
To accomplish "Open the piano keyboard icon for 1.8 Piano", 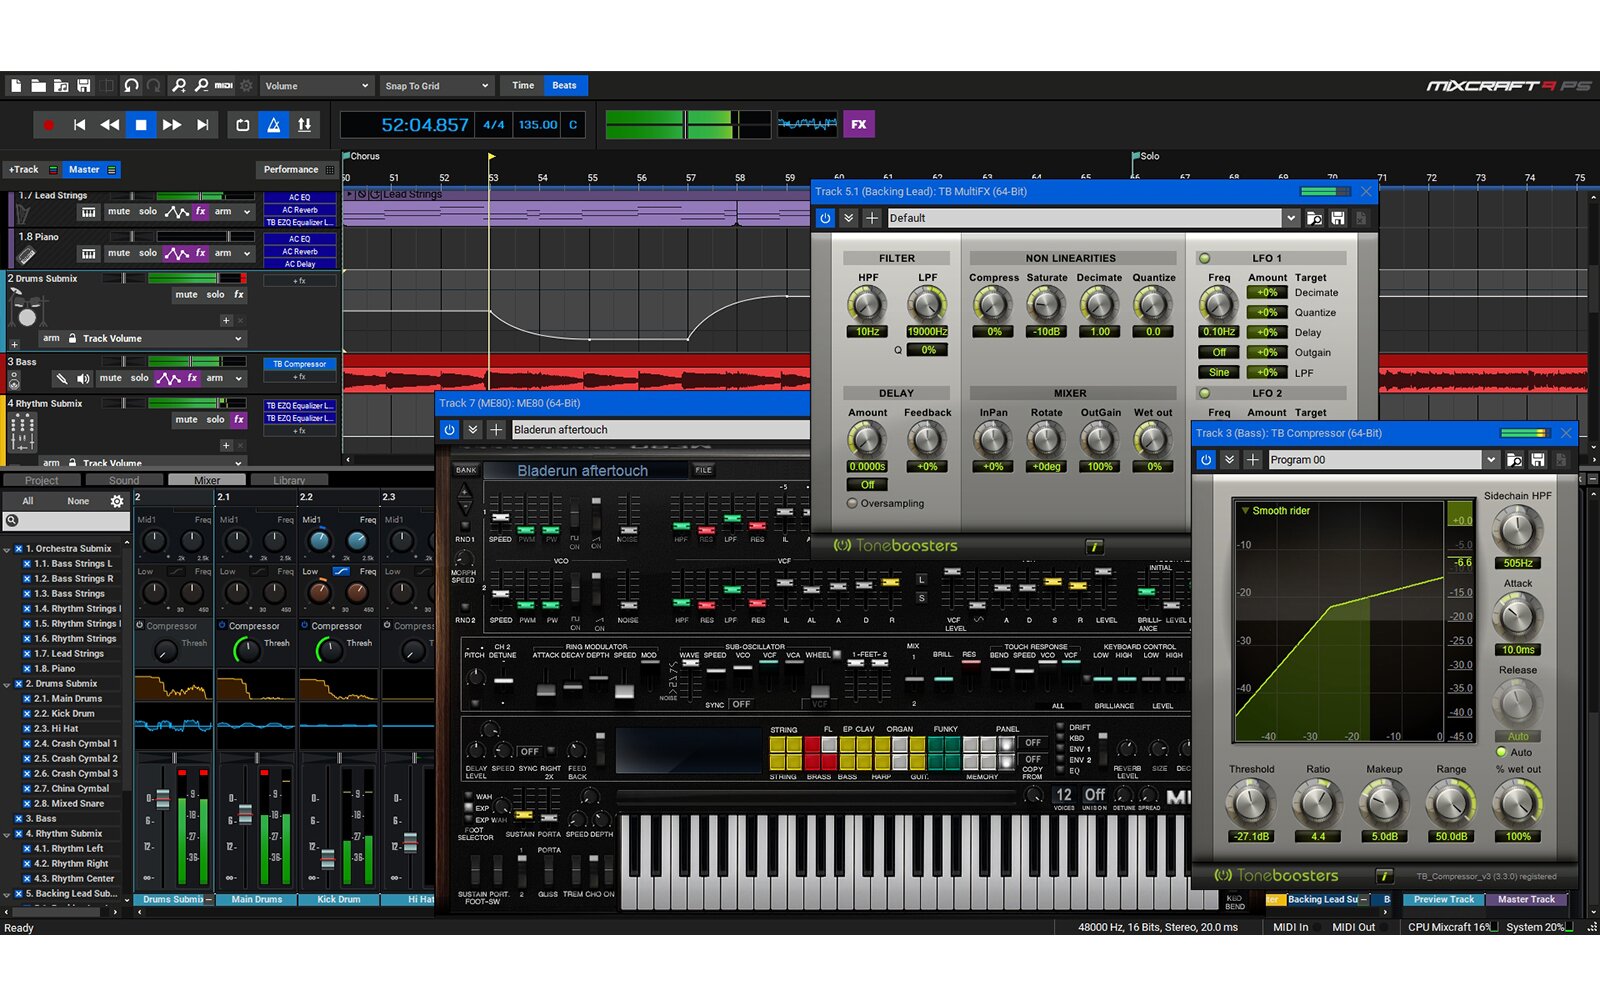I will tap(89, 254).
